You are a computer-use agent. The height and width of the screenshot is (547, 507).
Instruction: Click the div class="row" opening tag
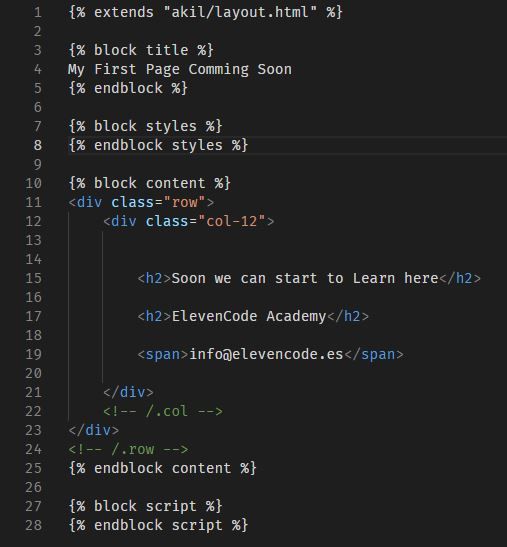tap(141, 202)
